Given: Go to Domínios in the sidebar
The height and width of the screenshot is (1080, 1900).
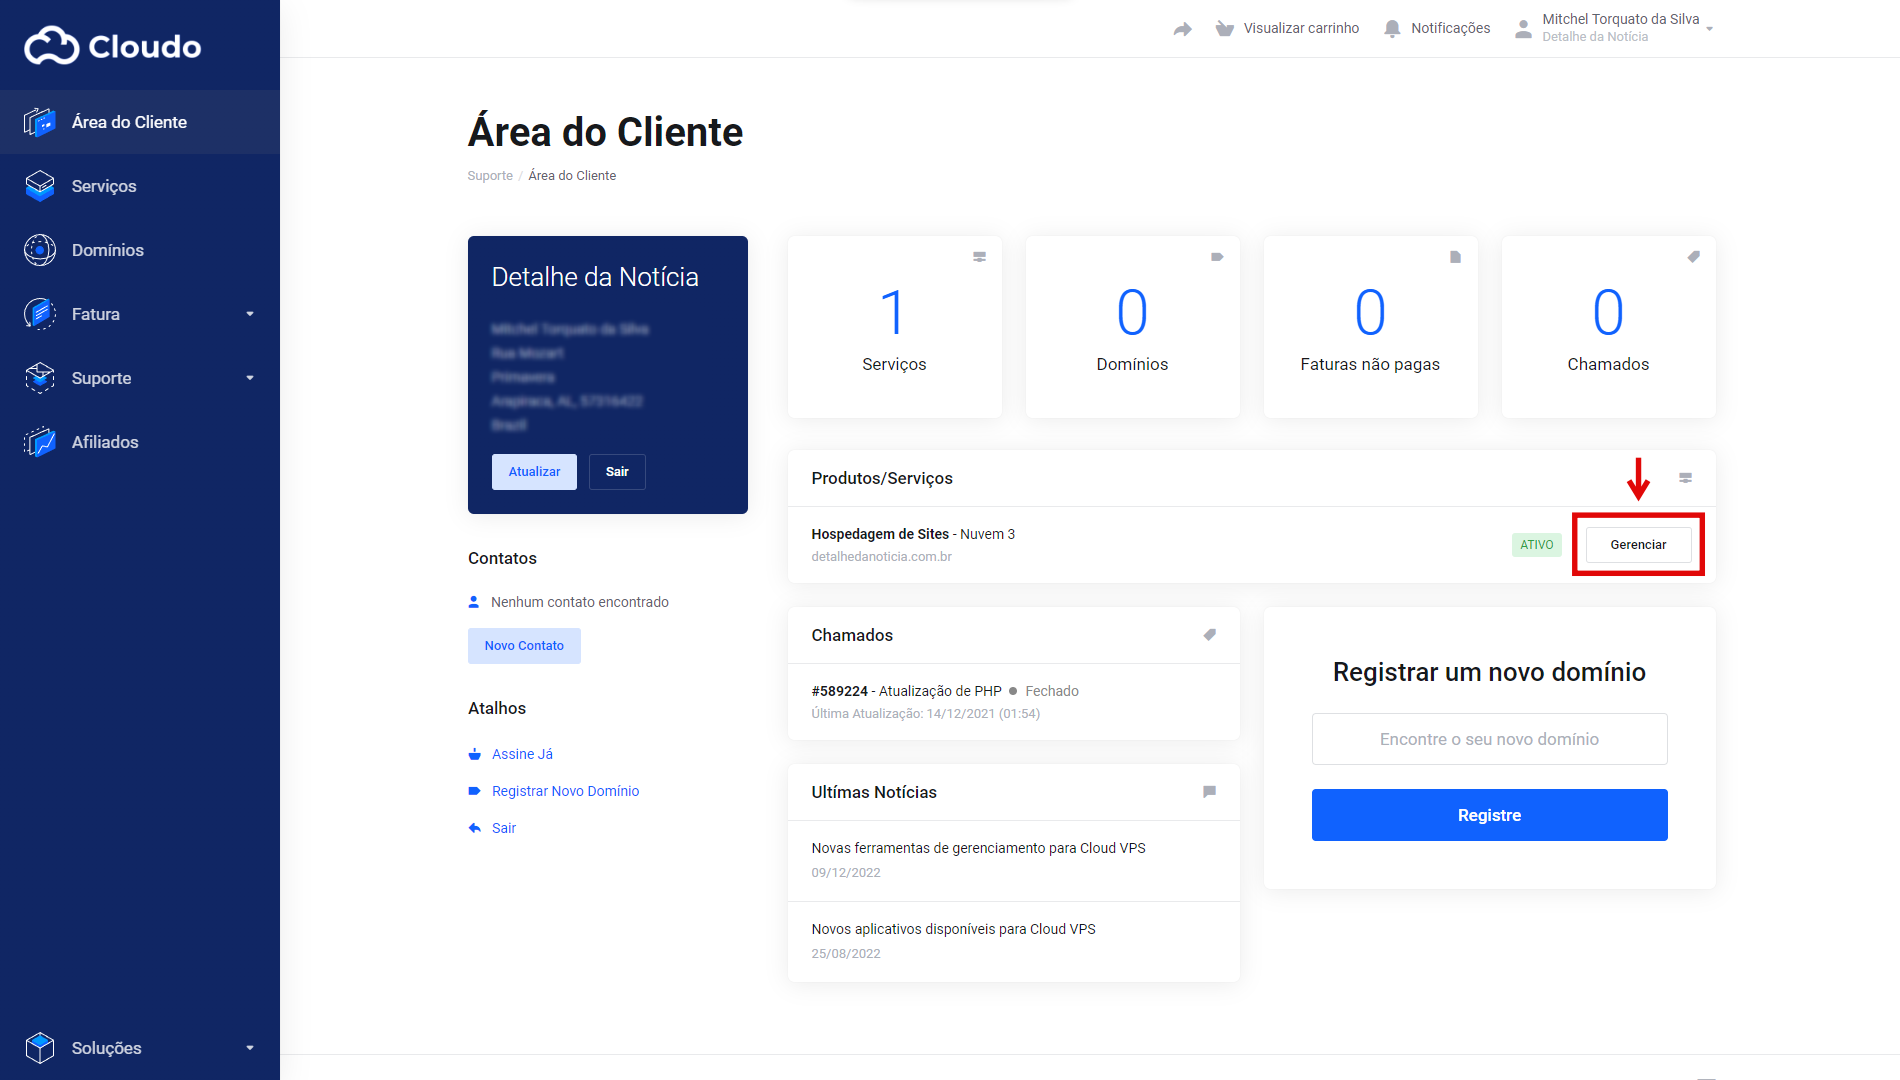Looking at the screenshot, I should tap(140, 250).
